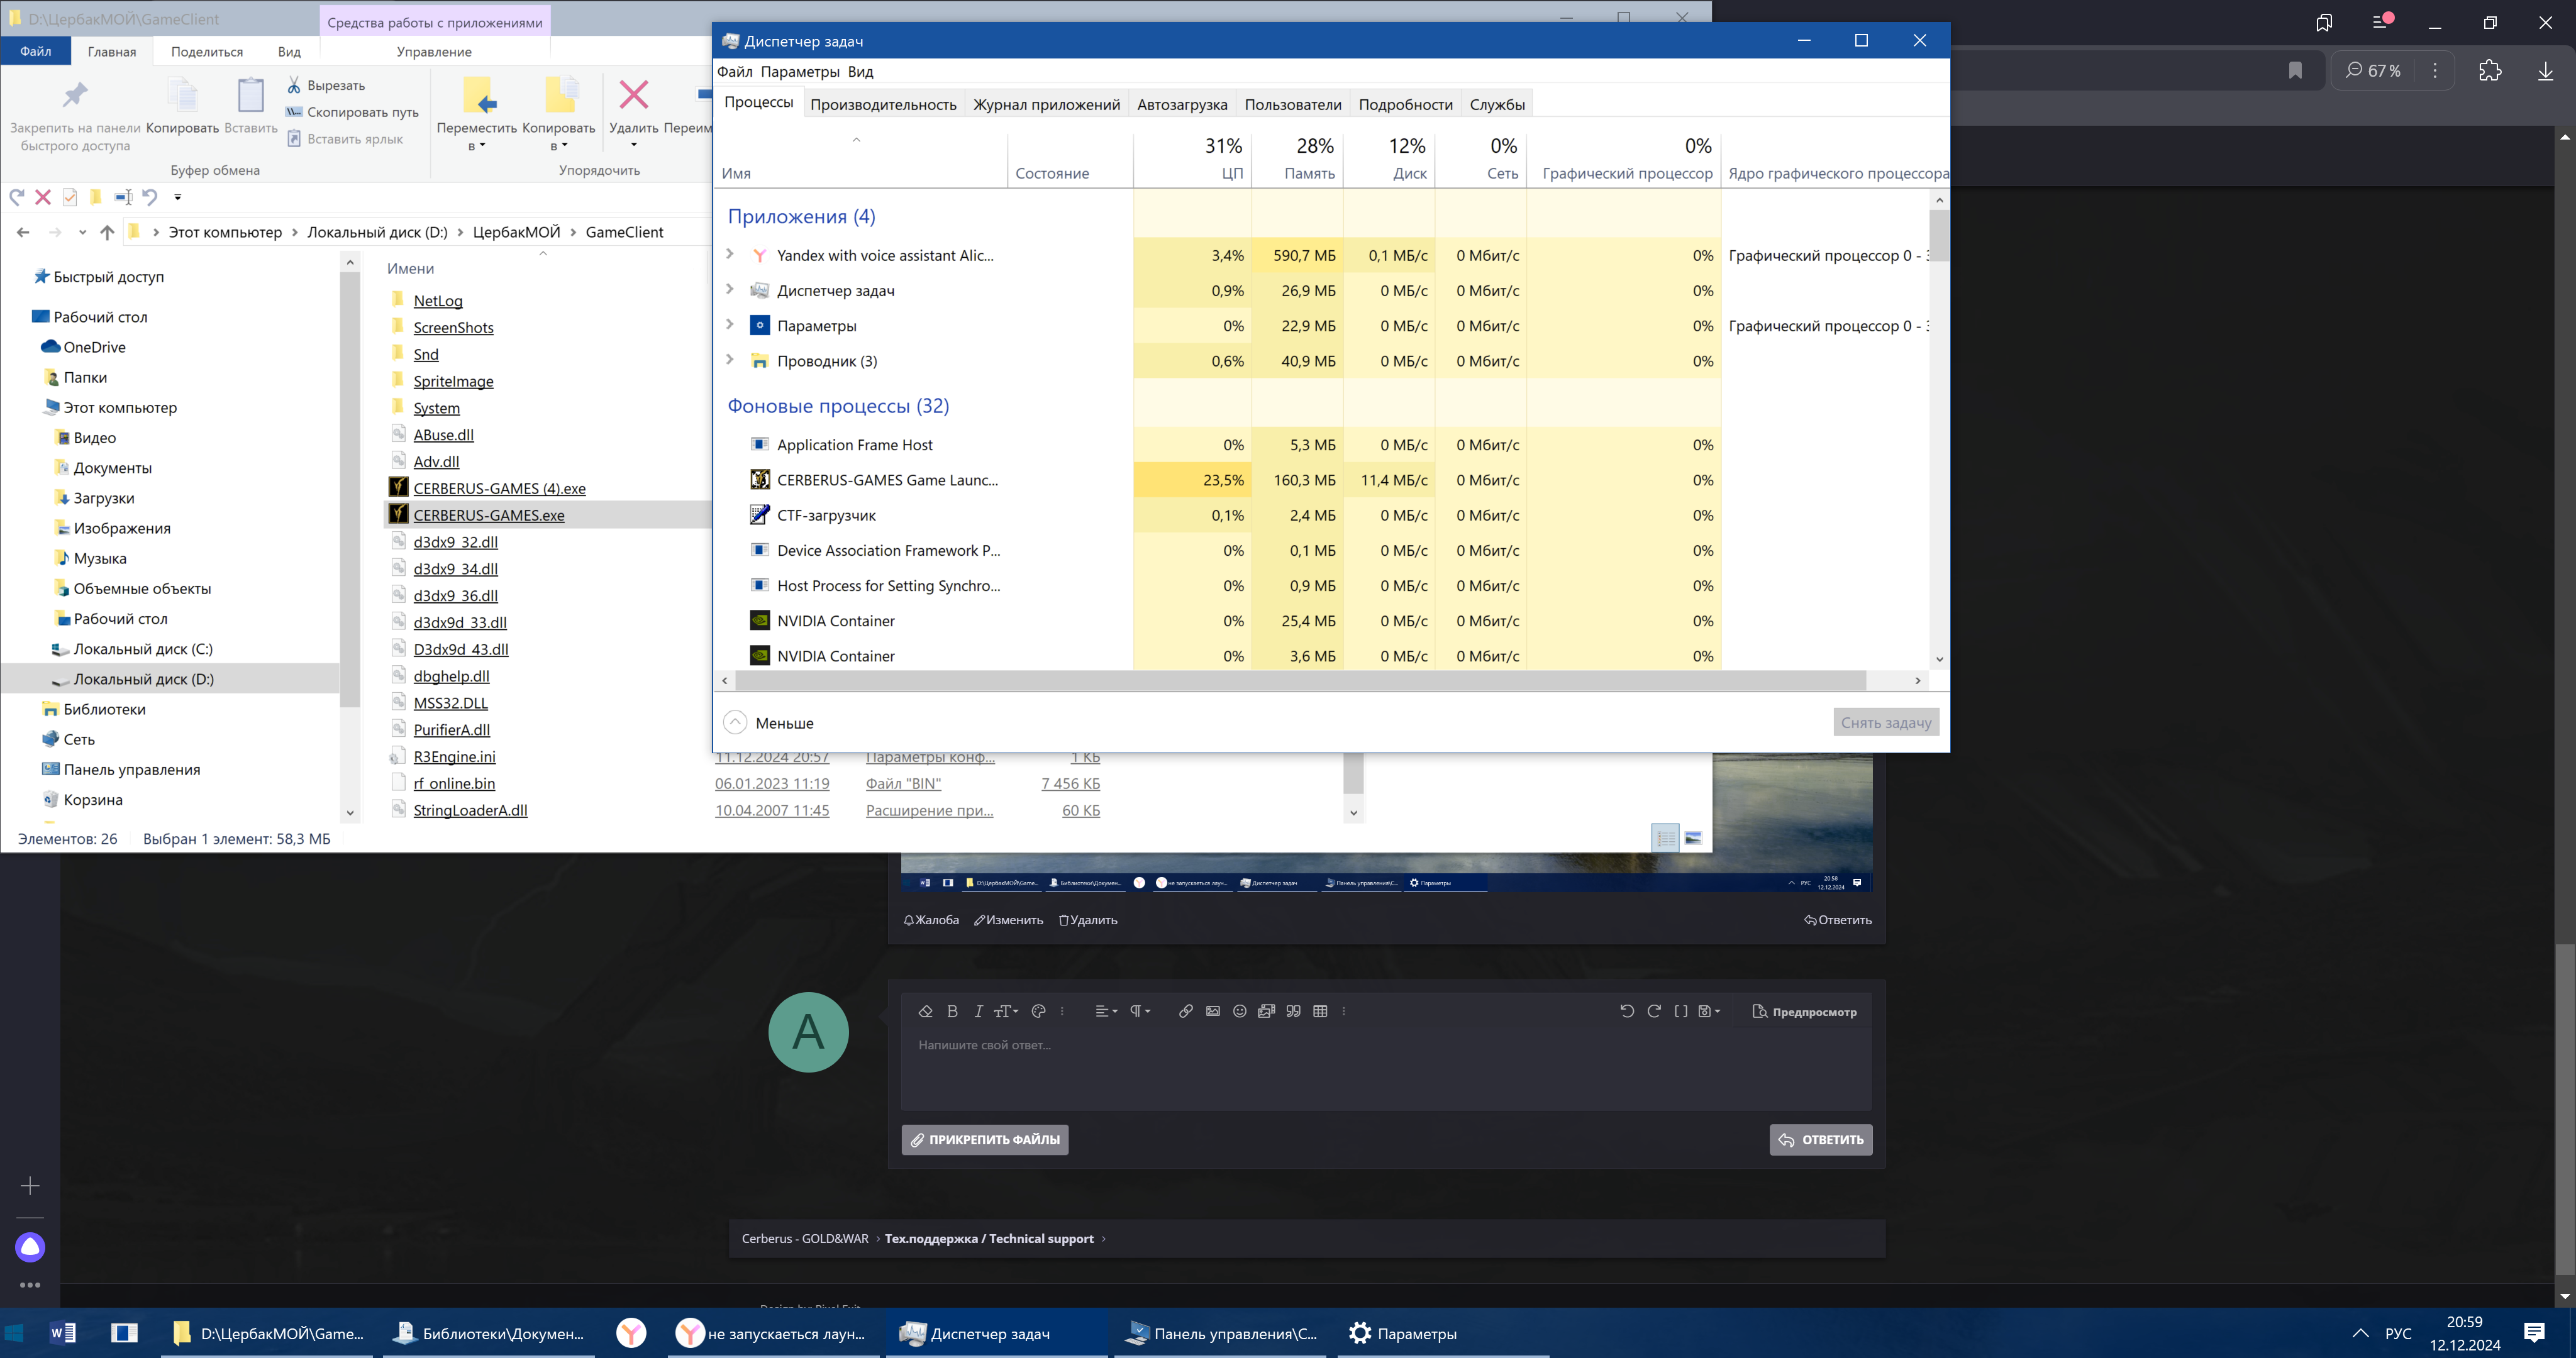Toggle italic in the forum reply editor
The image size is (2576, 1358).
[979, 1011]
